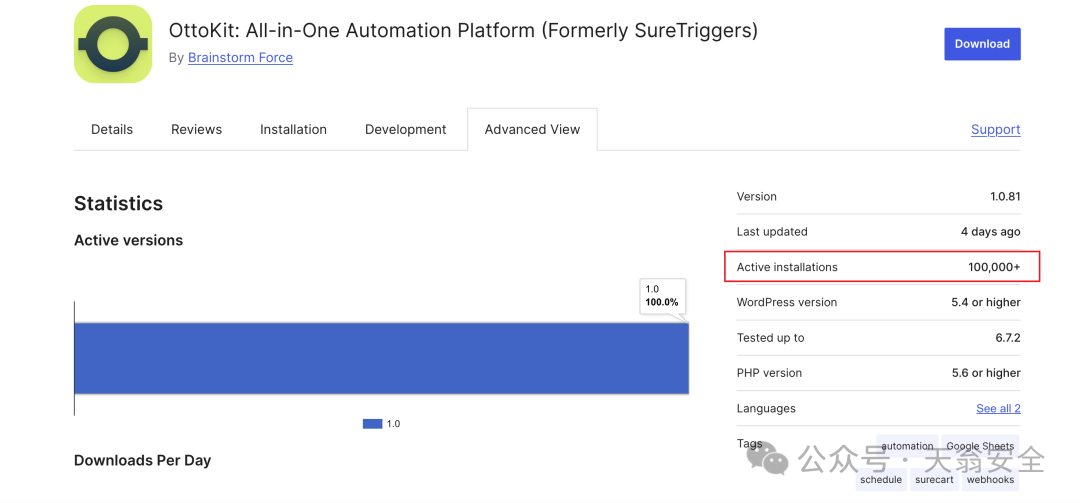Select the schedule tag
Screen dimensions: 1080x503
[x=881, y=480]
